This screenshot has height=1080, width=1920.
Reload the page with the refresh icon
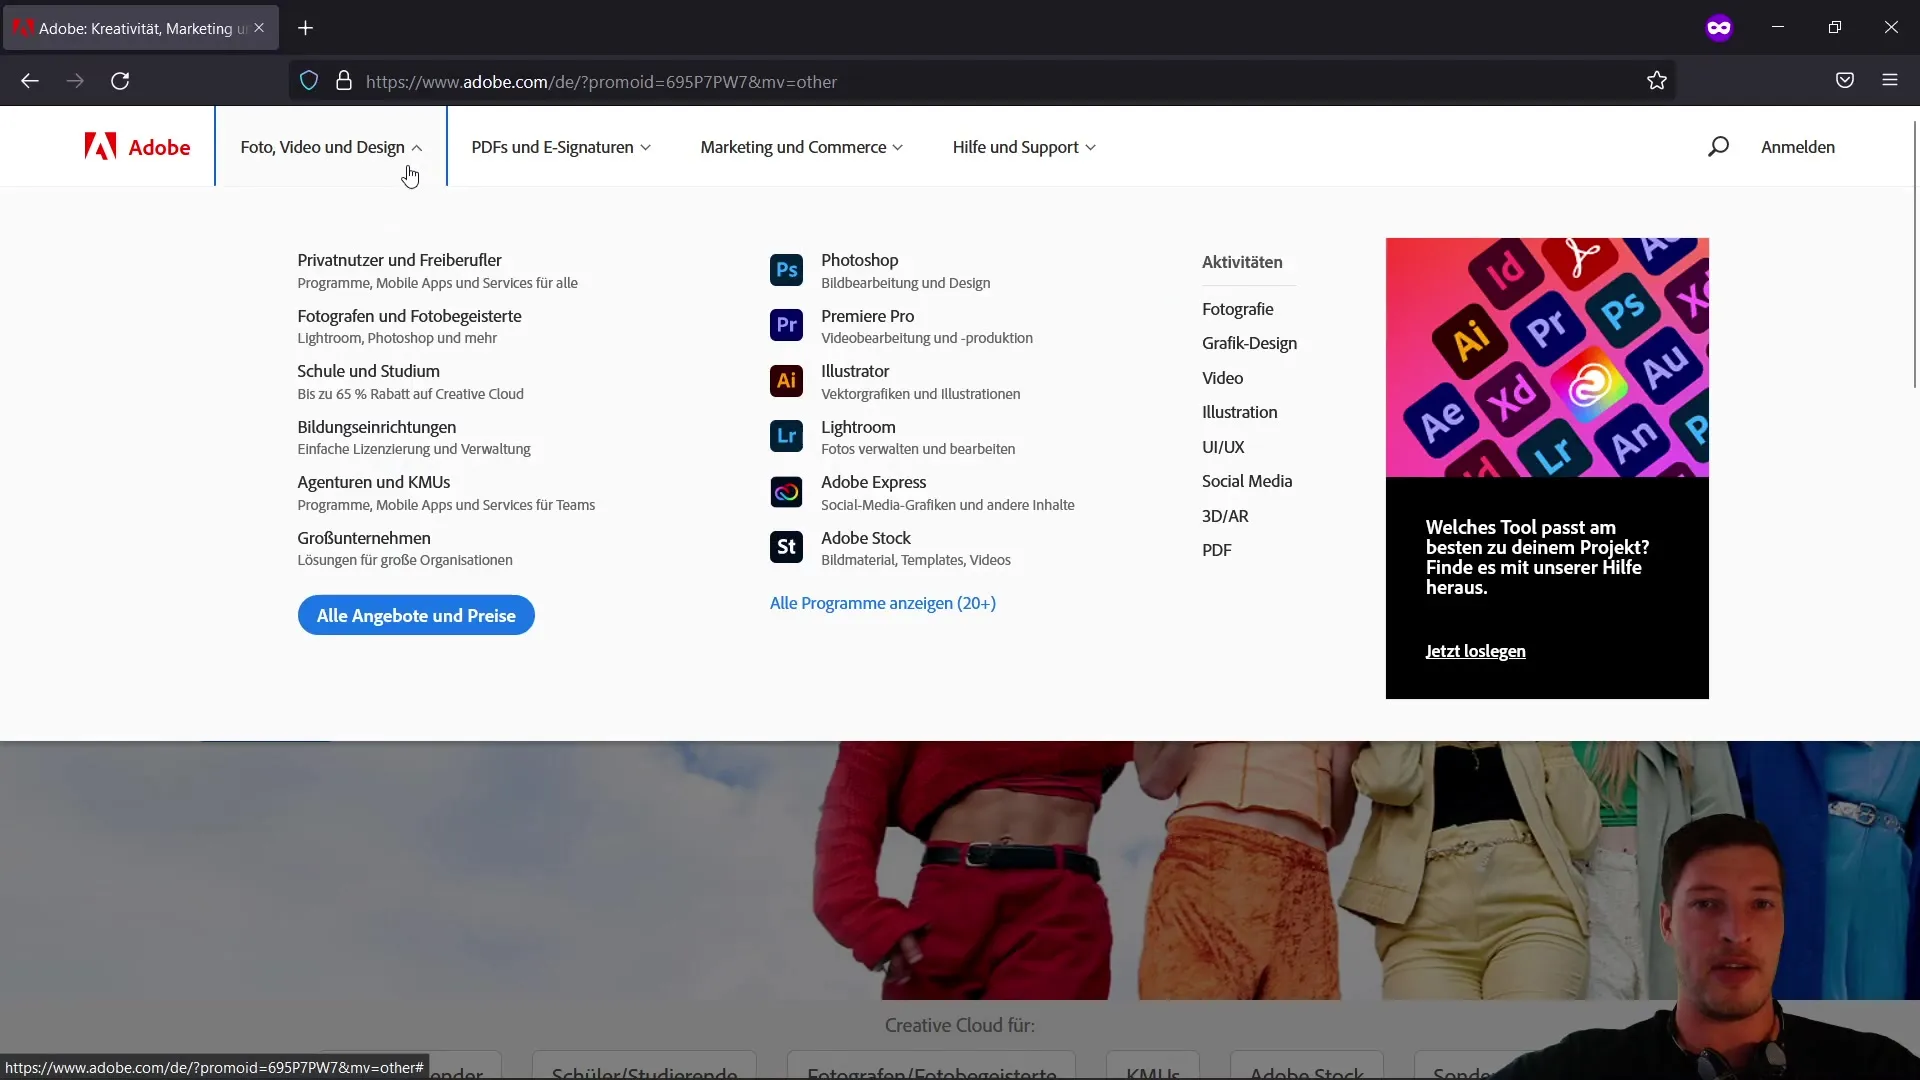point(120,81)
